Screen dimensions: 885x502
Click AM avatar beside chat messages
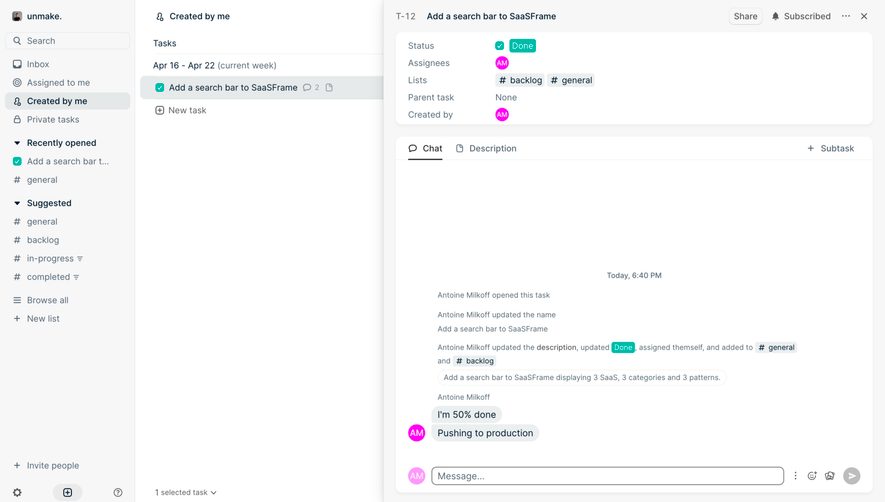(417, 433)
